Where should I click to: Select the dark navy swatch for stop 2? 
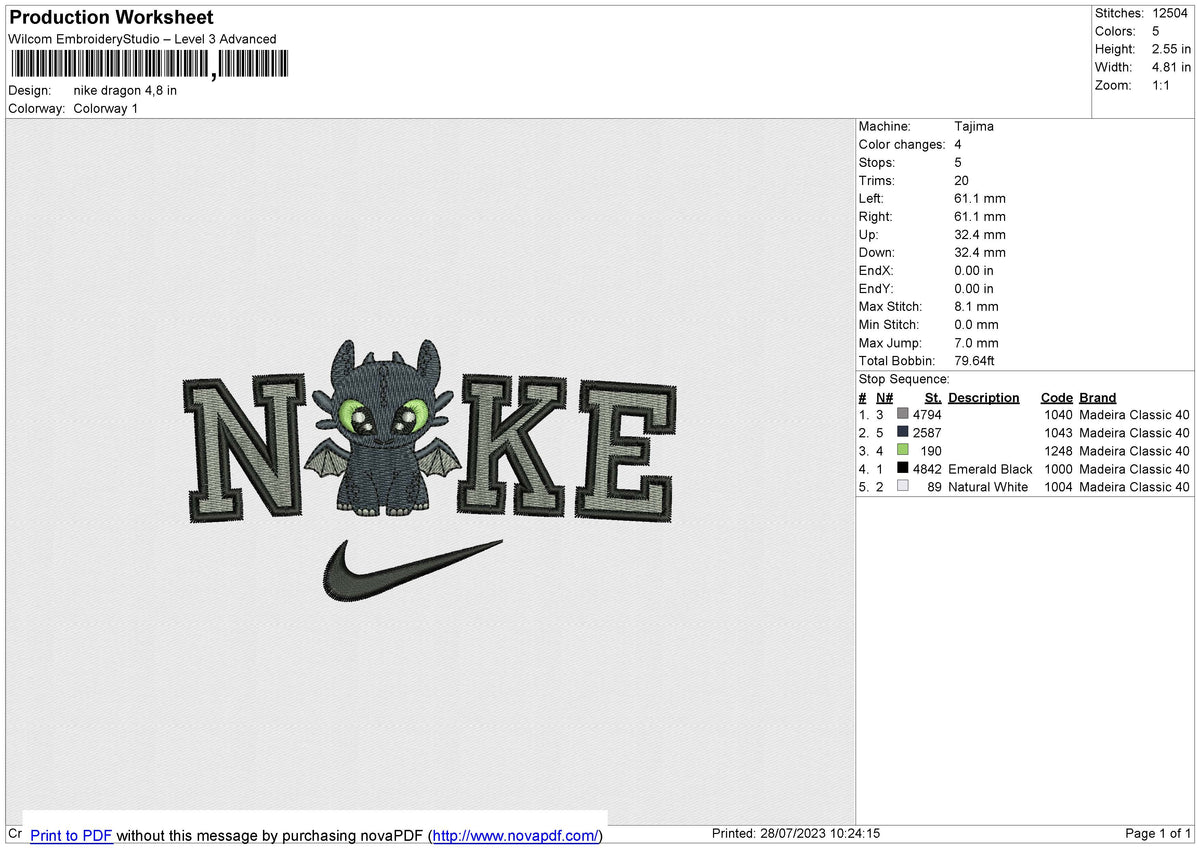(x=903, y=433)
